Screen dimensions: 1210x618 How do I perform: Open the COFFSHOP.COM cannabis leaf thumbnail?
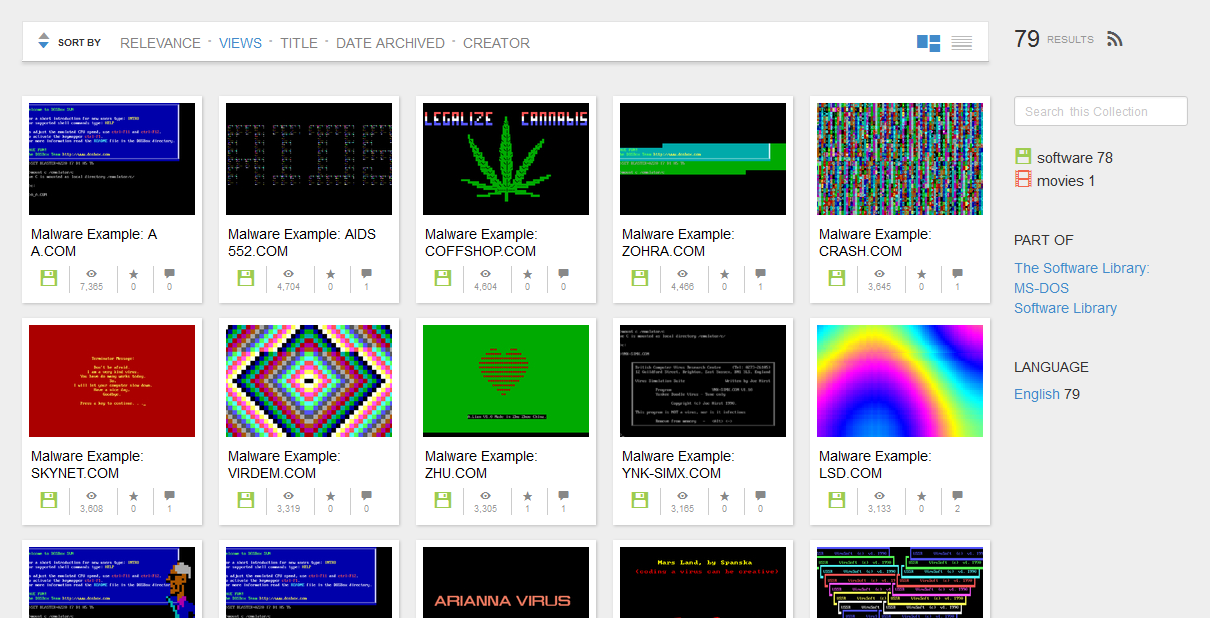tap(505, 159)
